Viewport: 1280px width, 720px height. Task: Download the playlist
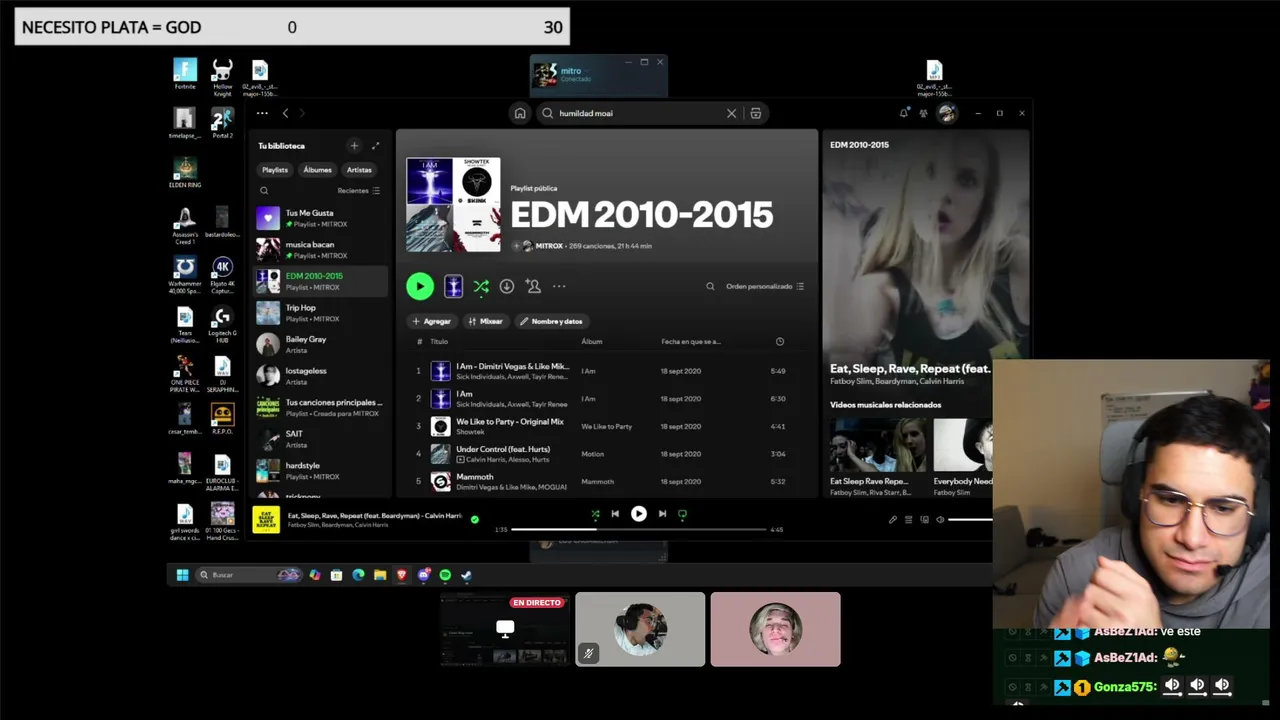click(507, 286)
